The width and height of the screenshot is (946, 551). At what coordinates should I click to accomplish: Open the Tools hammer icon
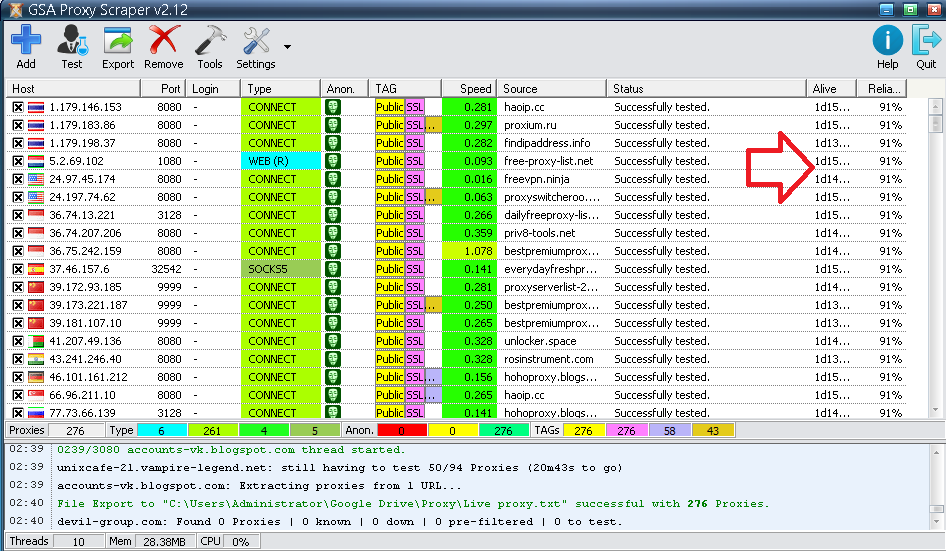pyautogui.click(x=210, y=40)
